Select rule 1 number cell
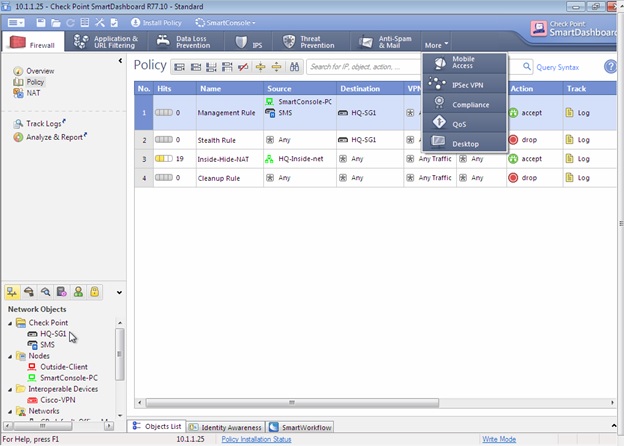This screenshot has height=446, width=624. pyautogui.click(x=144, y=113)
